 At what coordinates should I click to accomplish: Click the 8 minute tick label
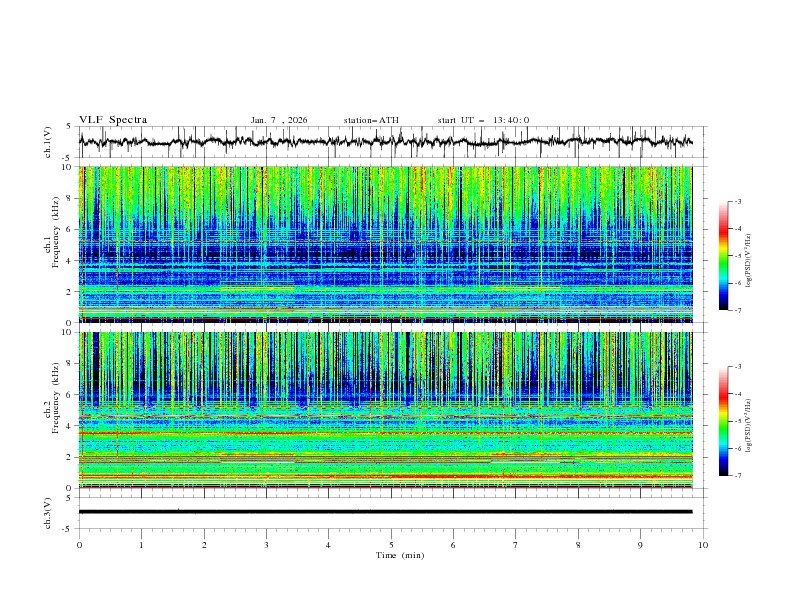coord(578,545)
